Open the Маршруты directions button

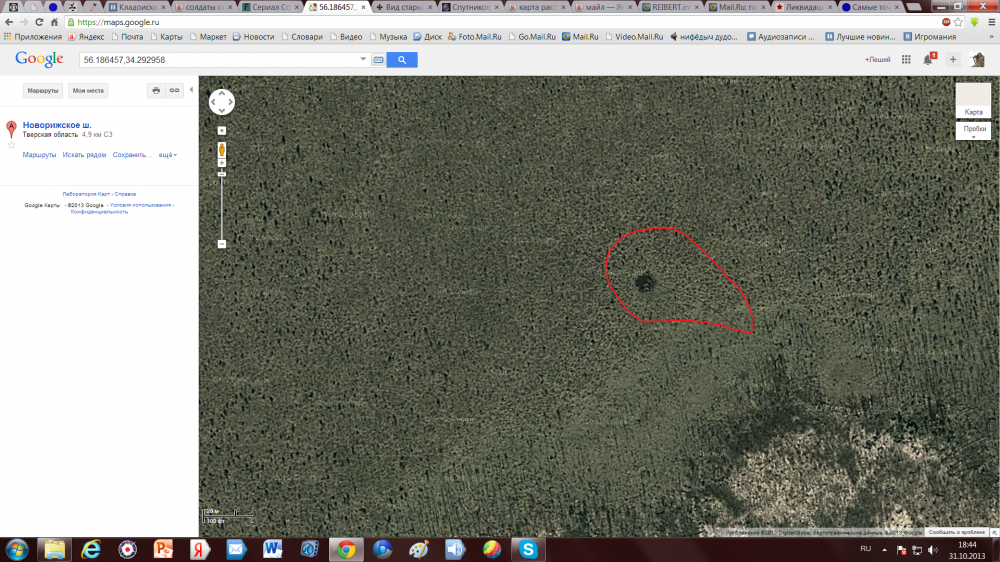pos(43,91)
